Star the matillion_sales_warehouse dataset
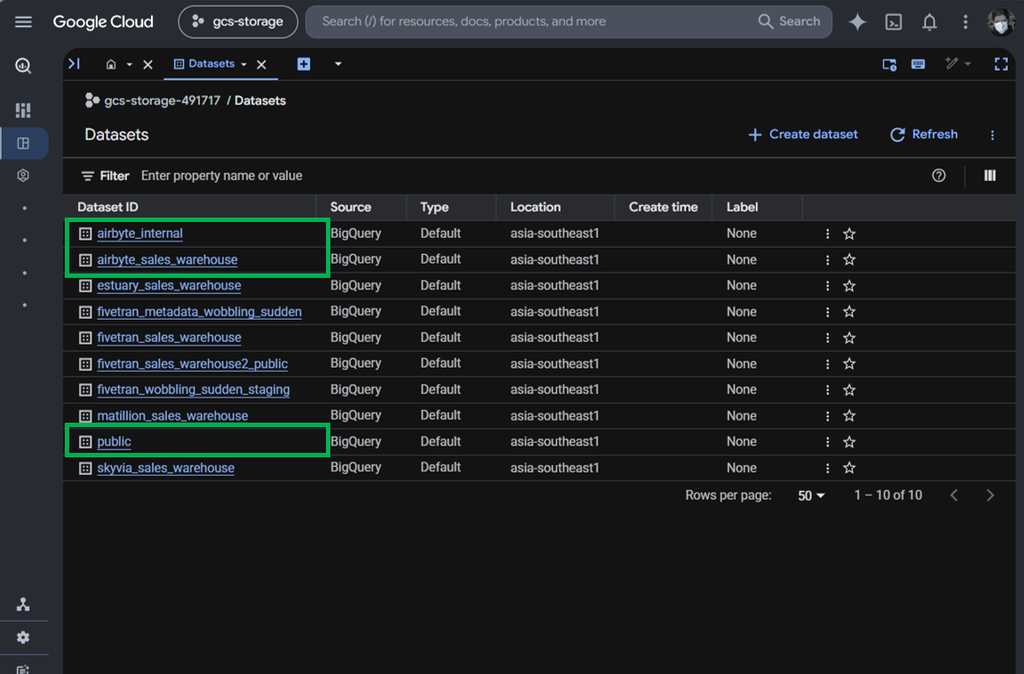Viewport: 1024px width, 674px height. [x=849, y=416]
